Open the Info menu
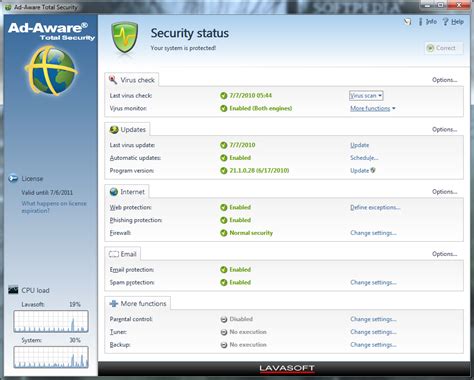This screenshot has width=474, height=380. tap(428, 22)
